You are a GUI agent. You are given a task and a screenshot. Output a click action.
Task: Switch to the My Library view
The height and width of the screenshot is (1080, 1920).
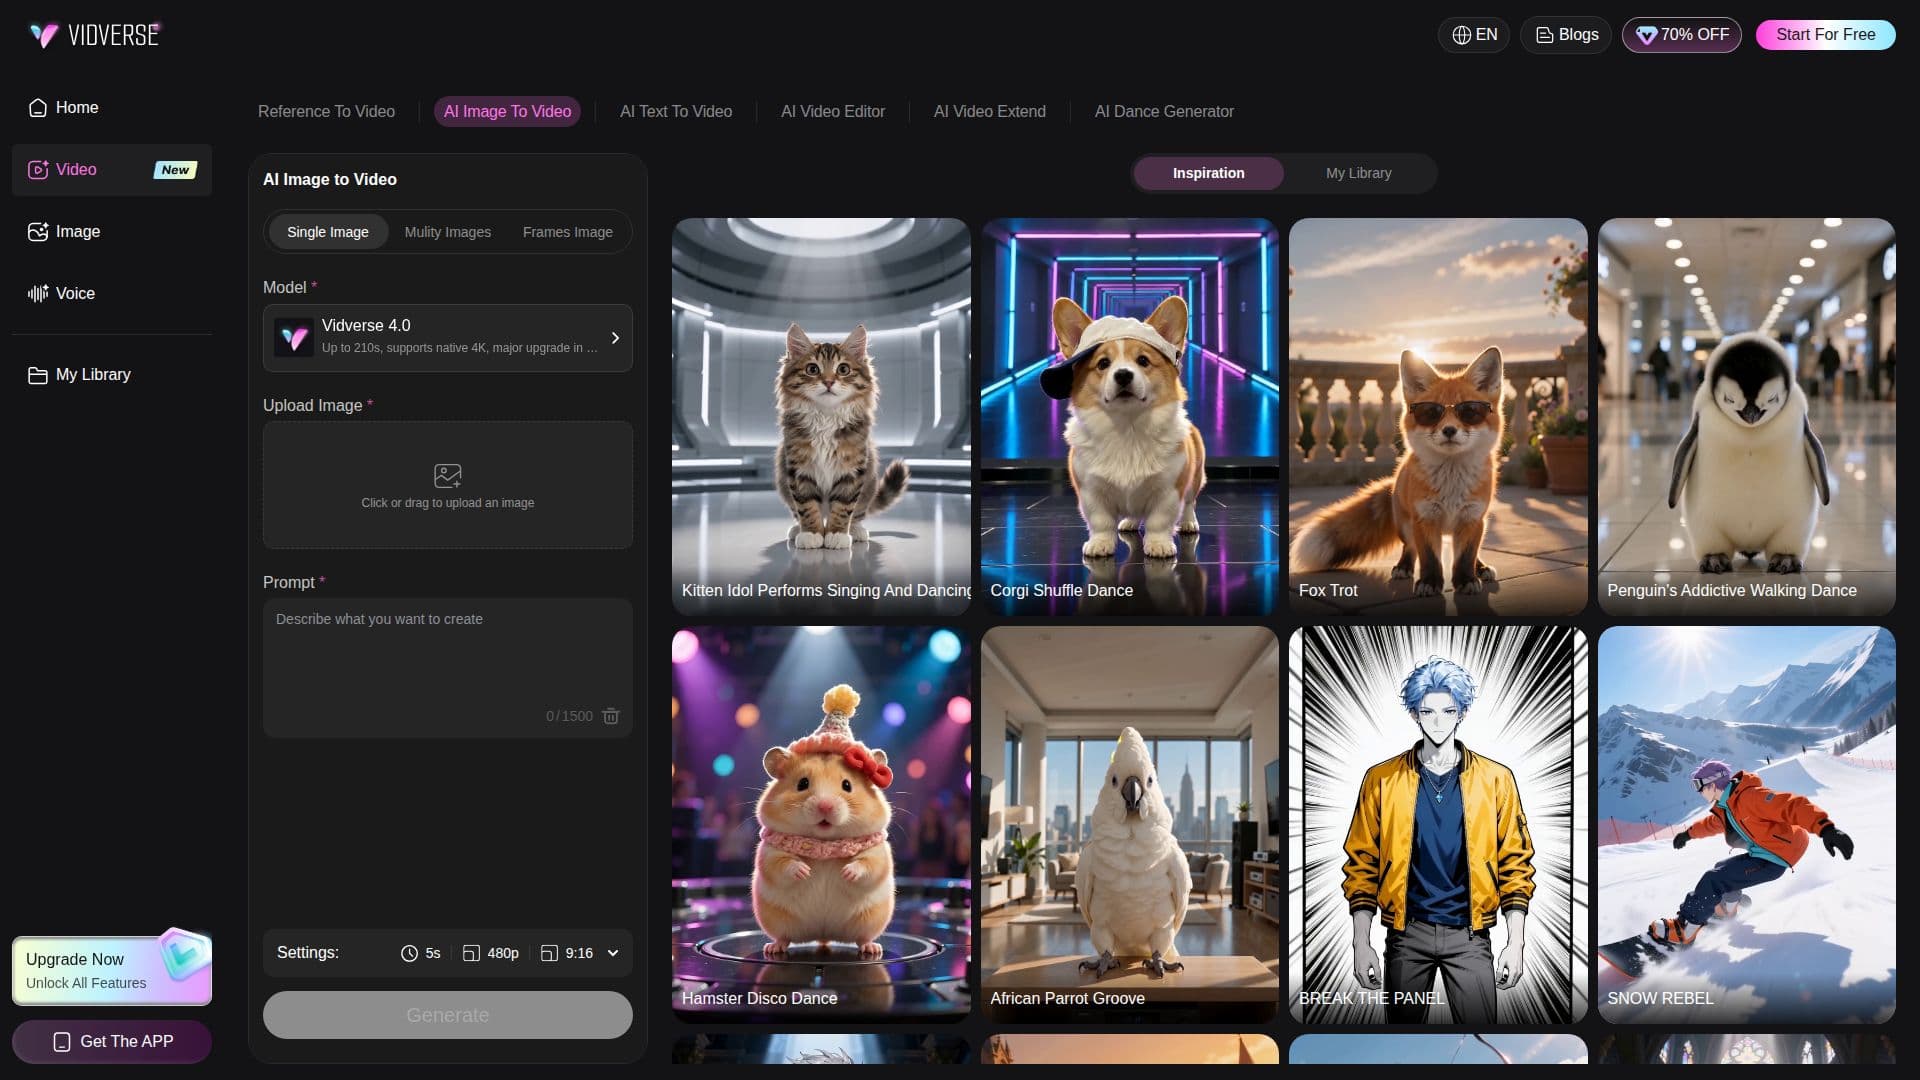(1359, 173)
